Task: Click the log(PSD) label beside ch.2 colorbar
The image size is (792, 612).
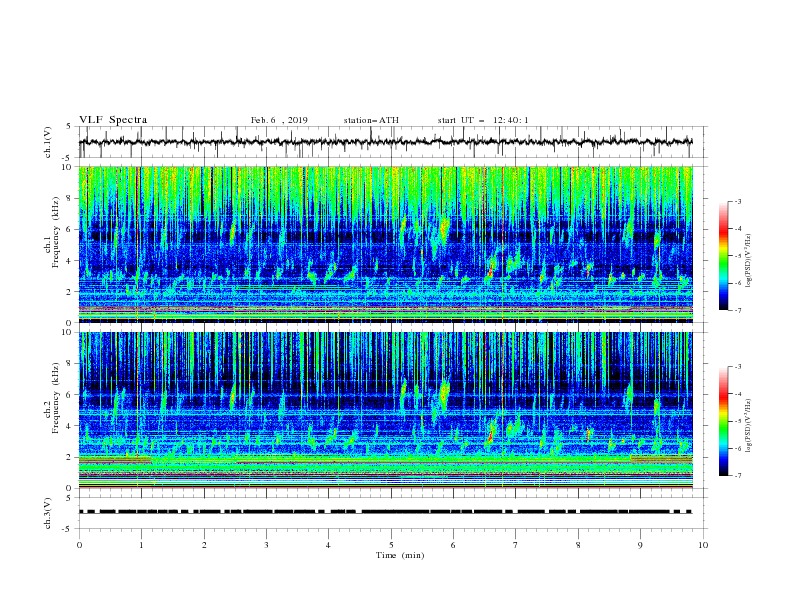Action: pos(749,426)
